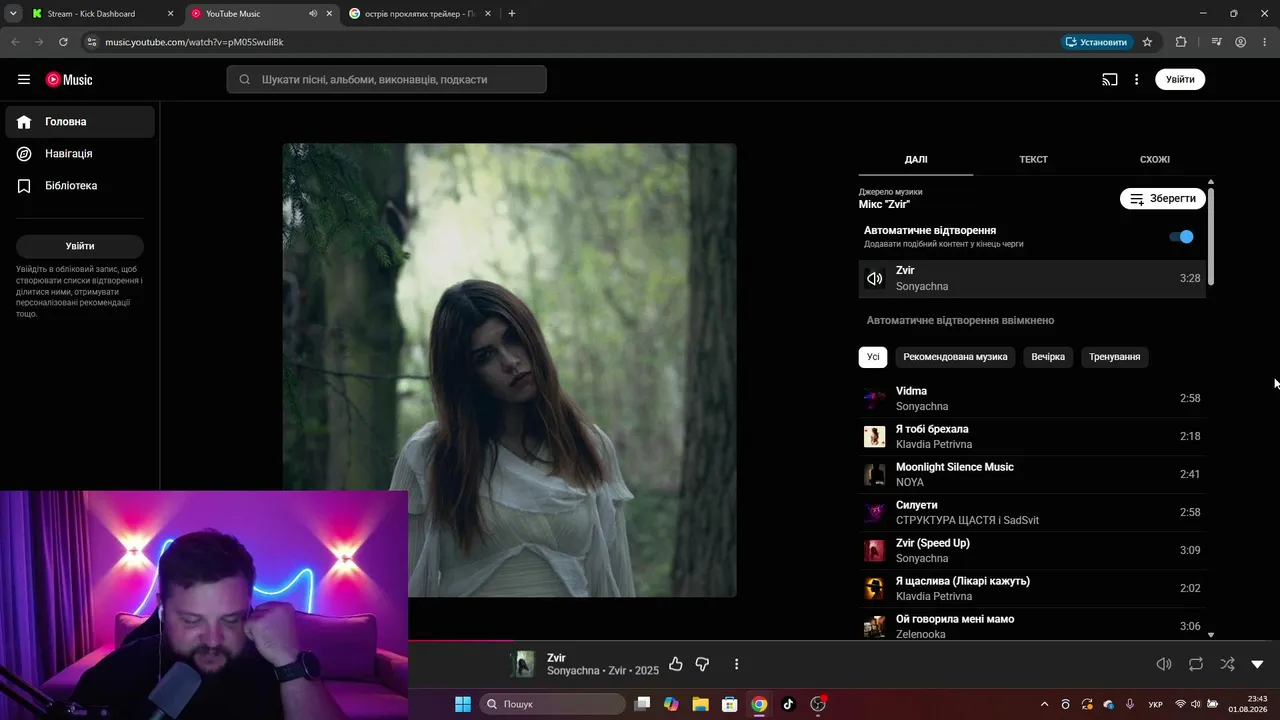1280x720 pixels.
Task: Toggle Автоматичне відтворення switch
Action: (1181, 237)
